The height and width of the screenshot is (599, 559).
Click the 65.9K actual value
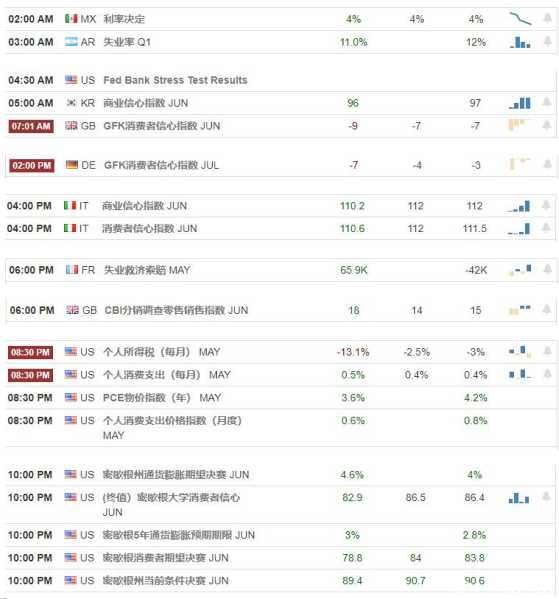pyautogui.click(x=354, y=270)
